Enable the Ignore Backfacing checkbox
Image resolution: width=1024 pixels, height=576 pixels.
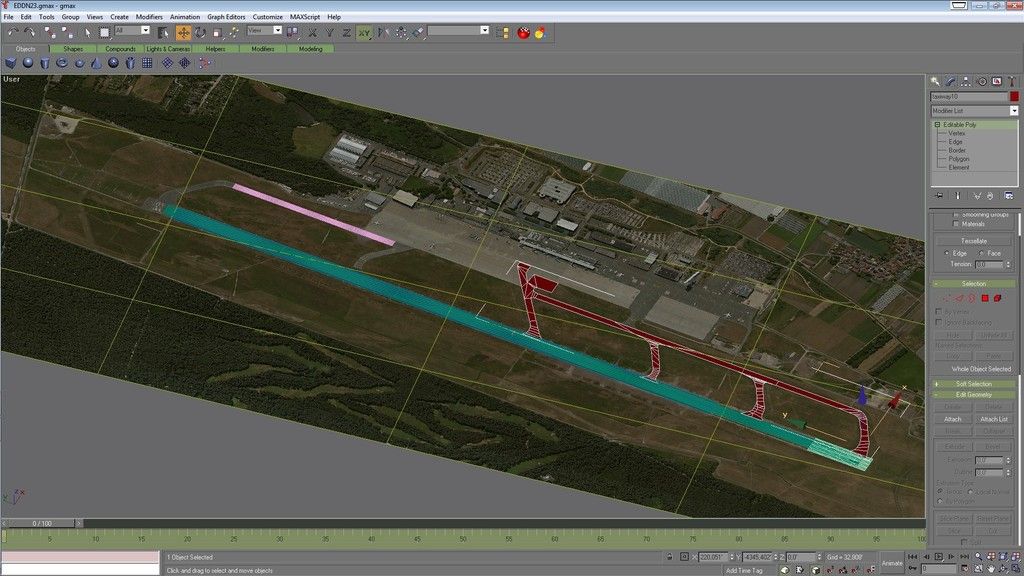pos(938,322)
